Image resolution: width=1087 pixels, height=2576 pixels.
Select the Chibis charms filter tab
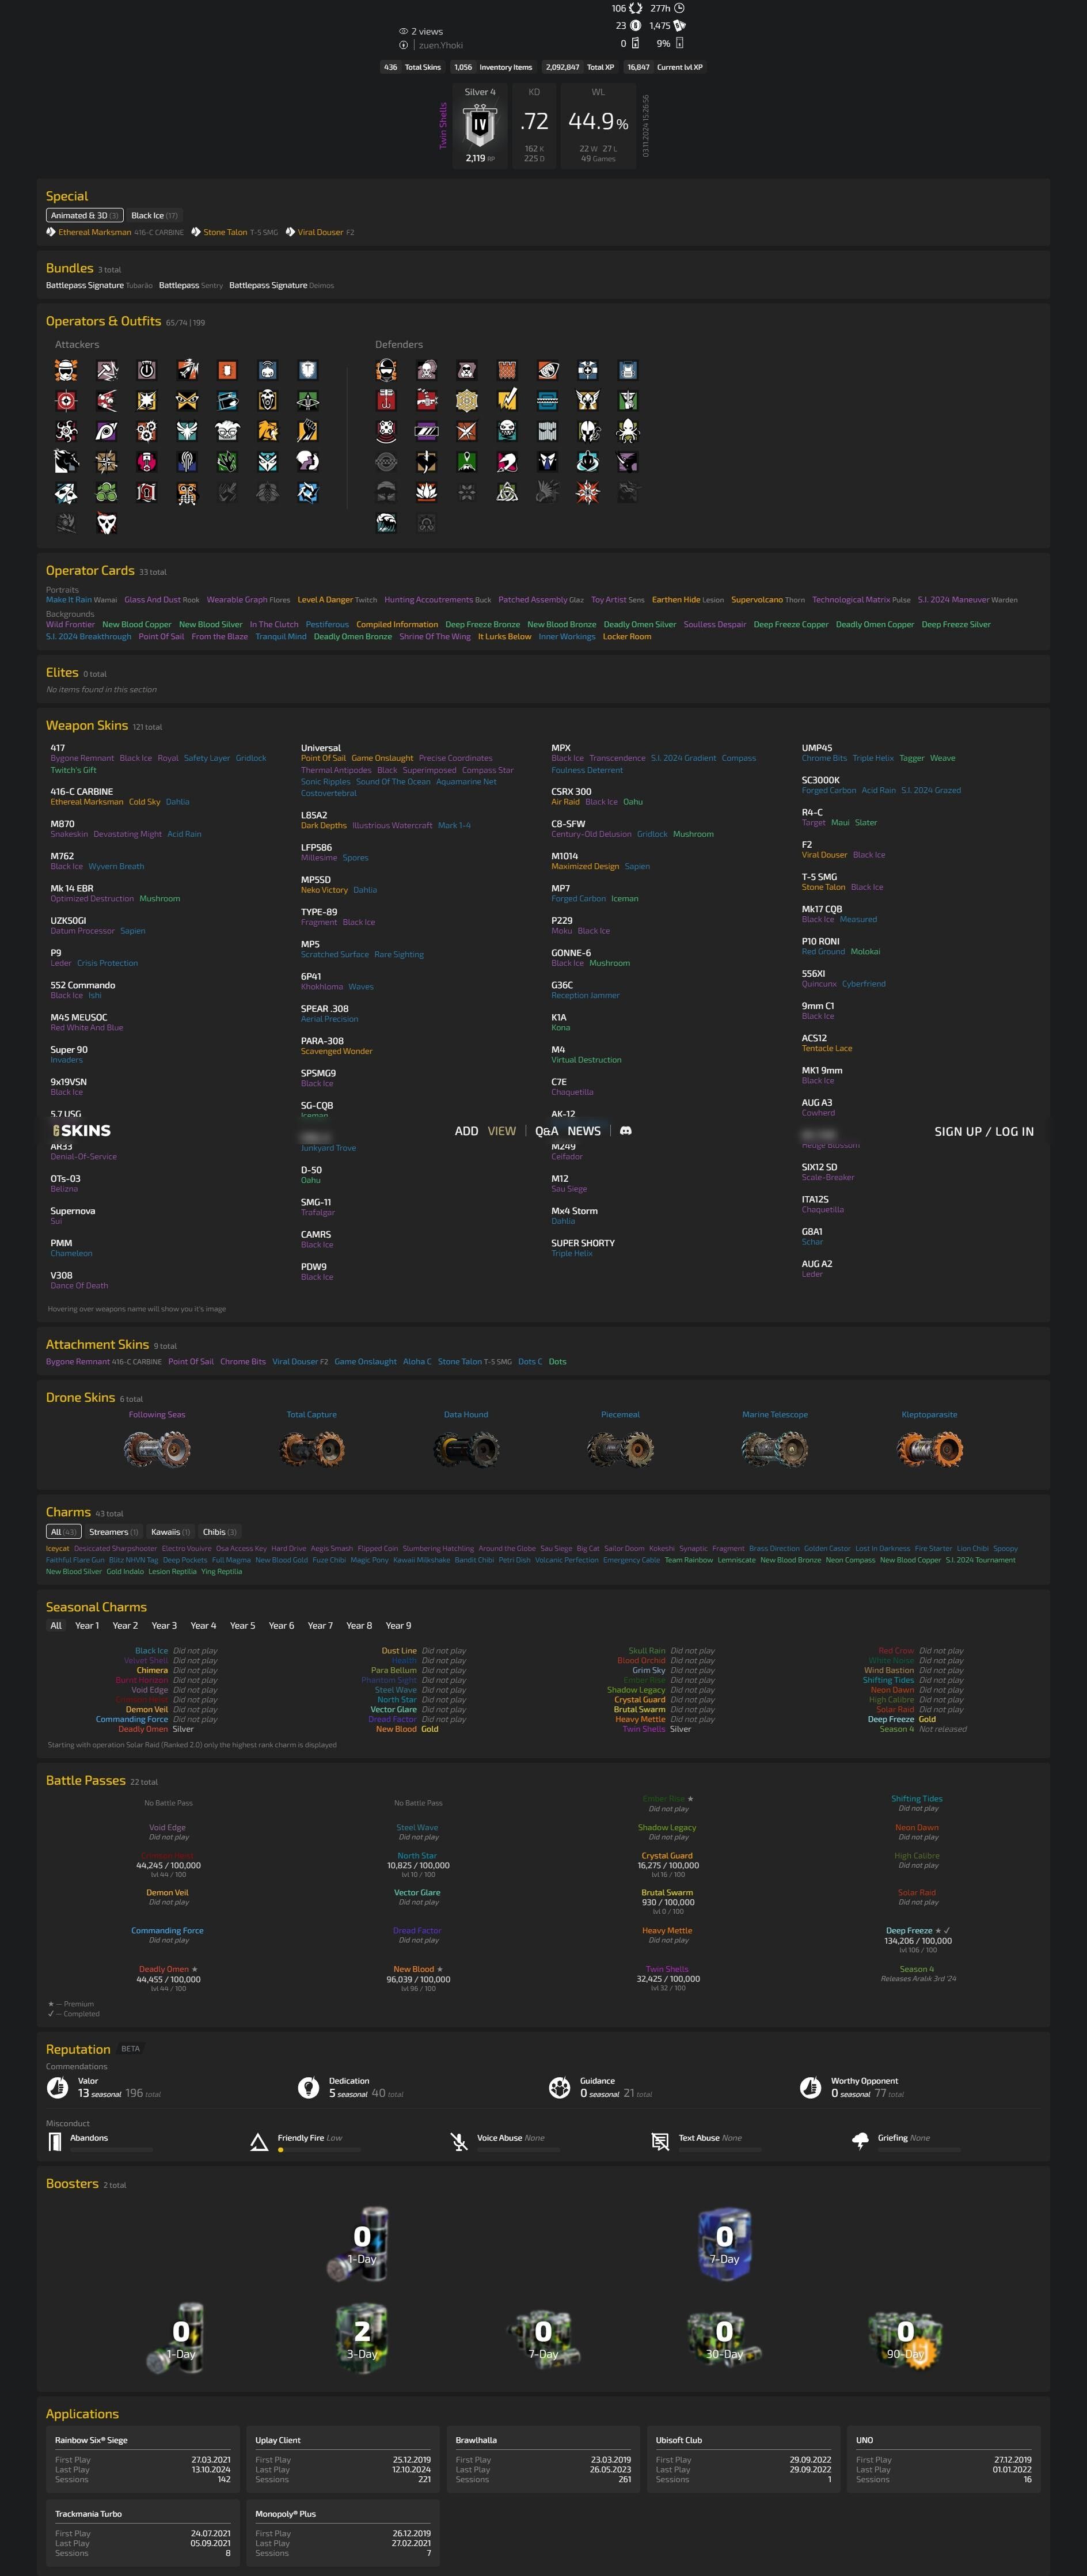[219, 1532]
